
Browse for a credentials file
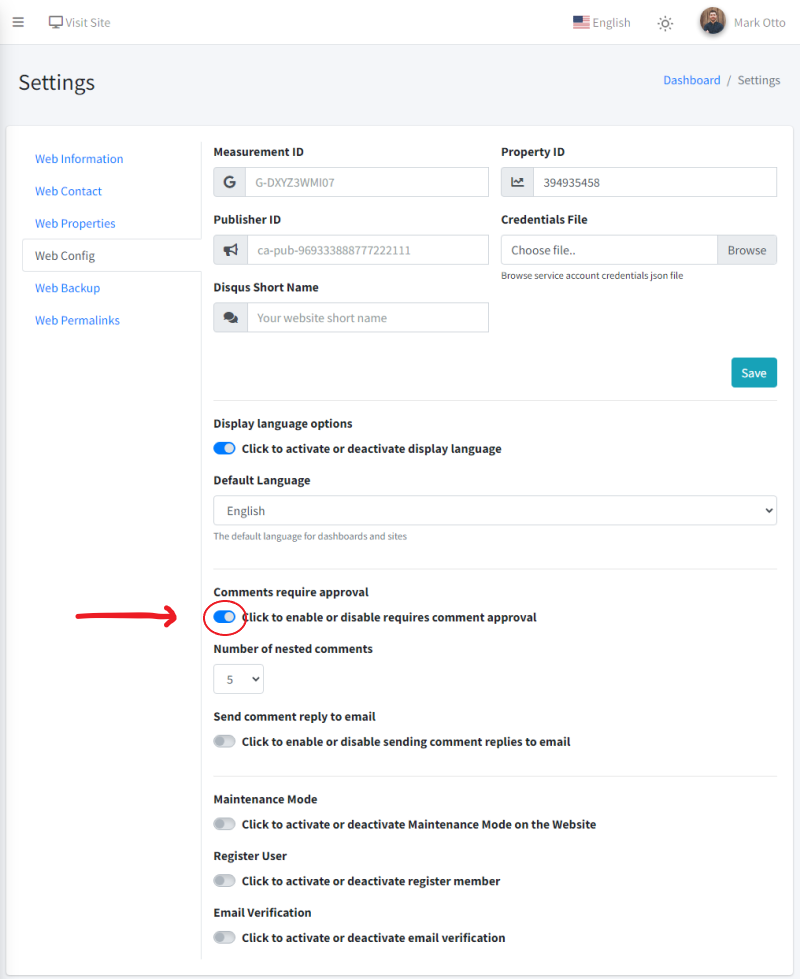coord(746,249)
